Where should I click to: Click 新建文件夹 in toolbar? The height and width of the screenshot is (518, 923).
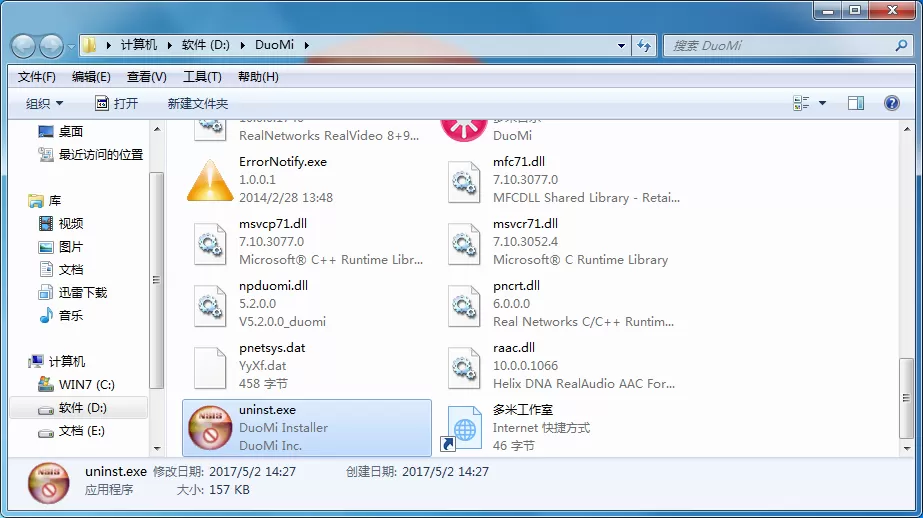click(198, 104)
